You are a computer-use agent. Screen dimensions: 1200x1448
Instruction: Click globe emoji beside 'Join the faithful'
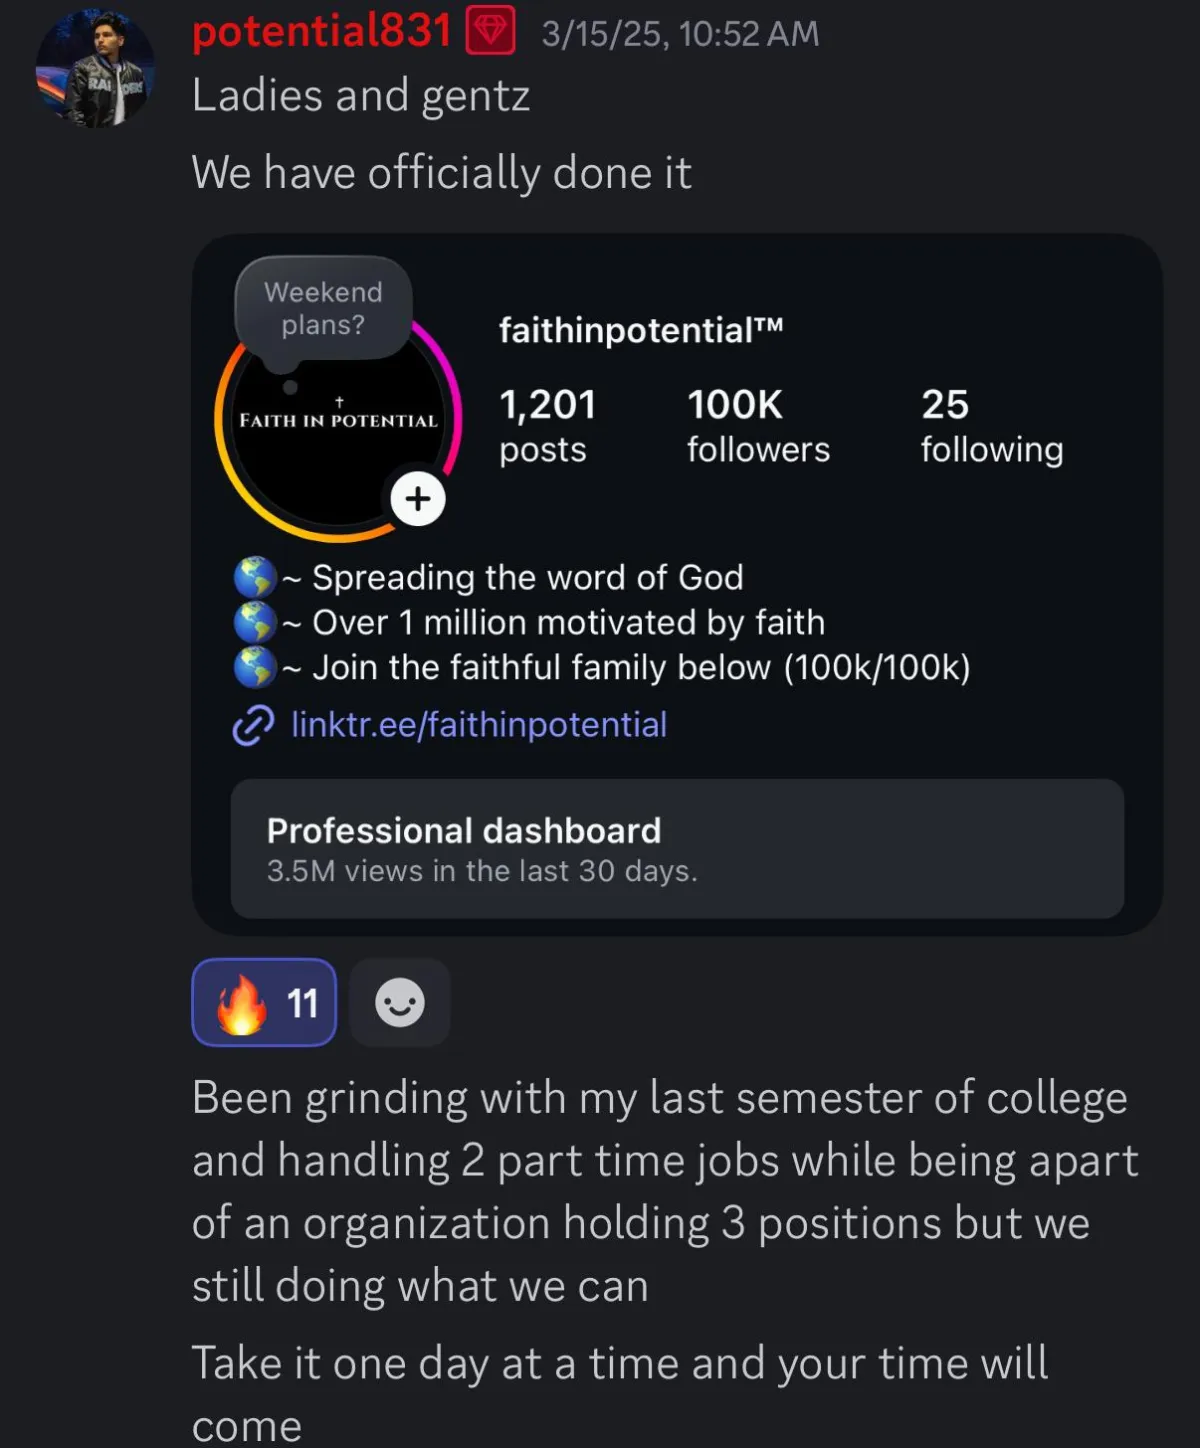(255, 667)
